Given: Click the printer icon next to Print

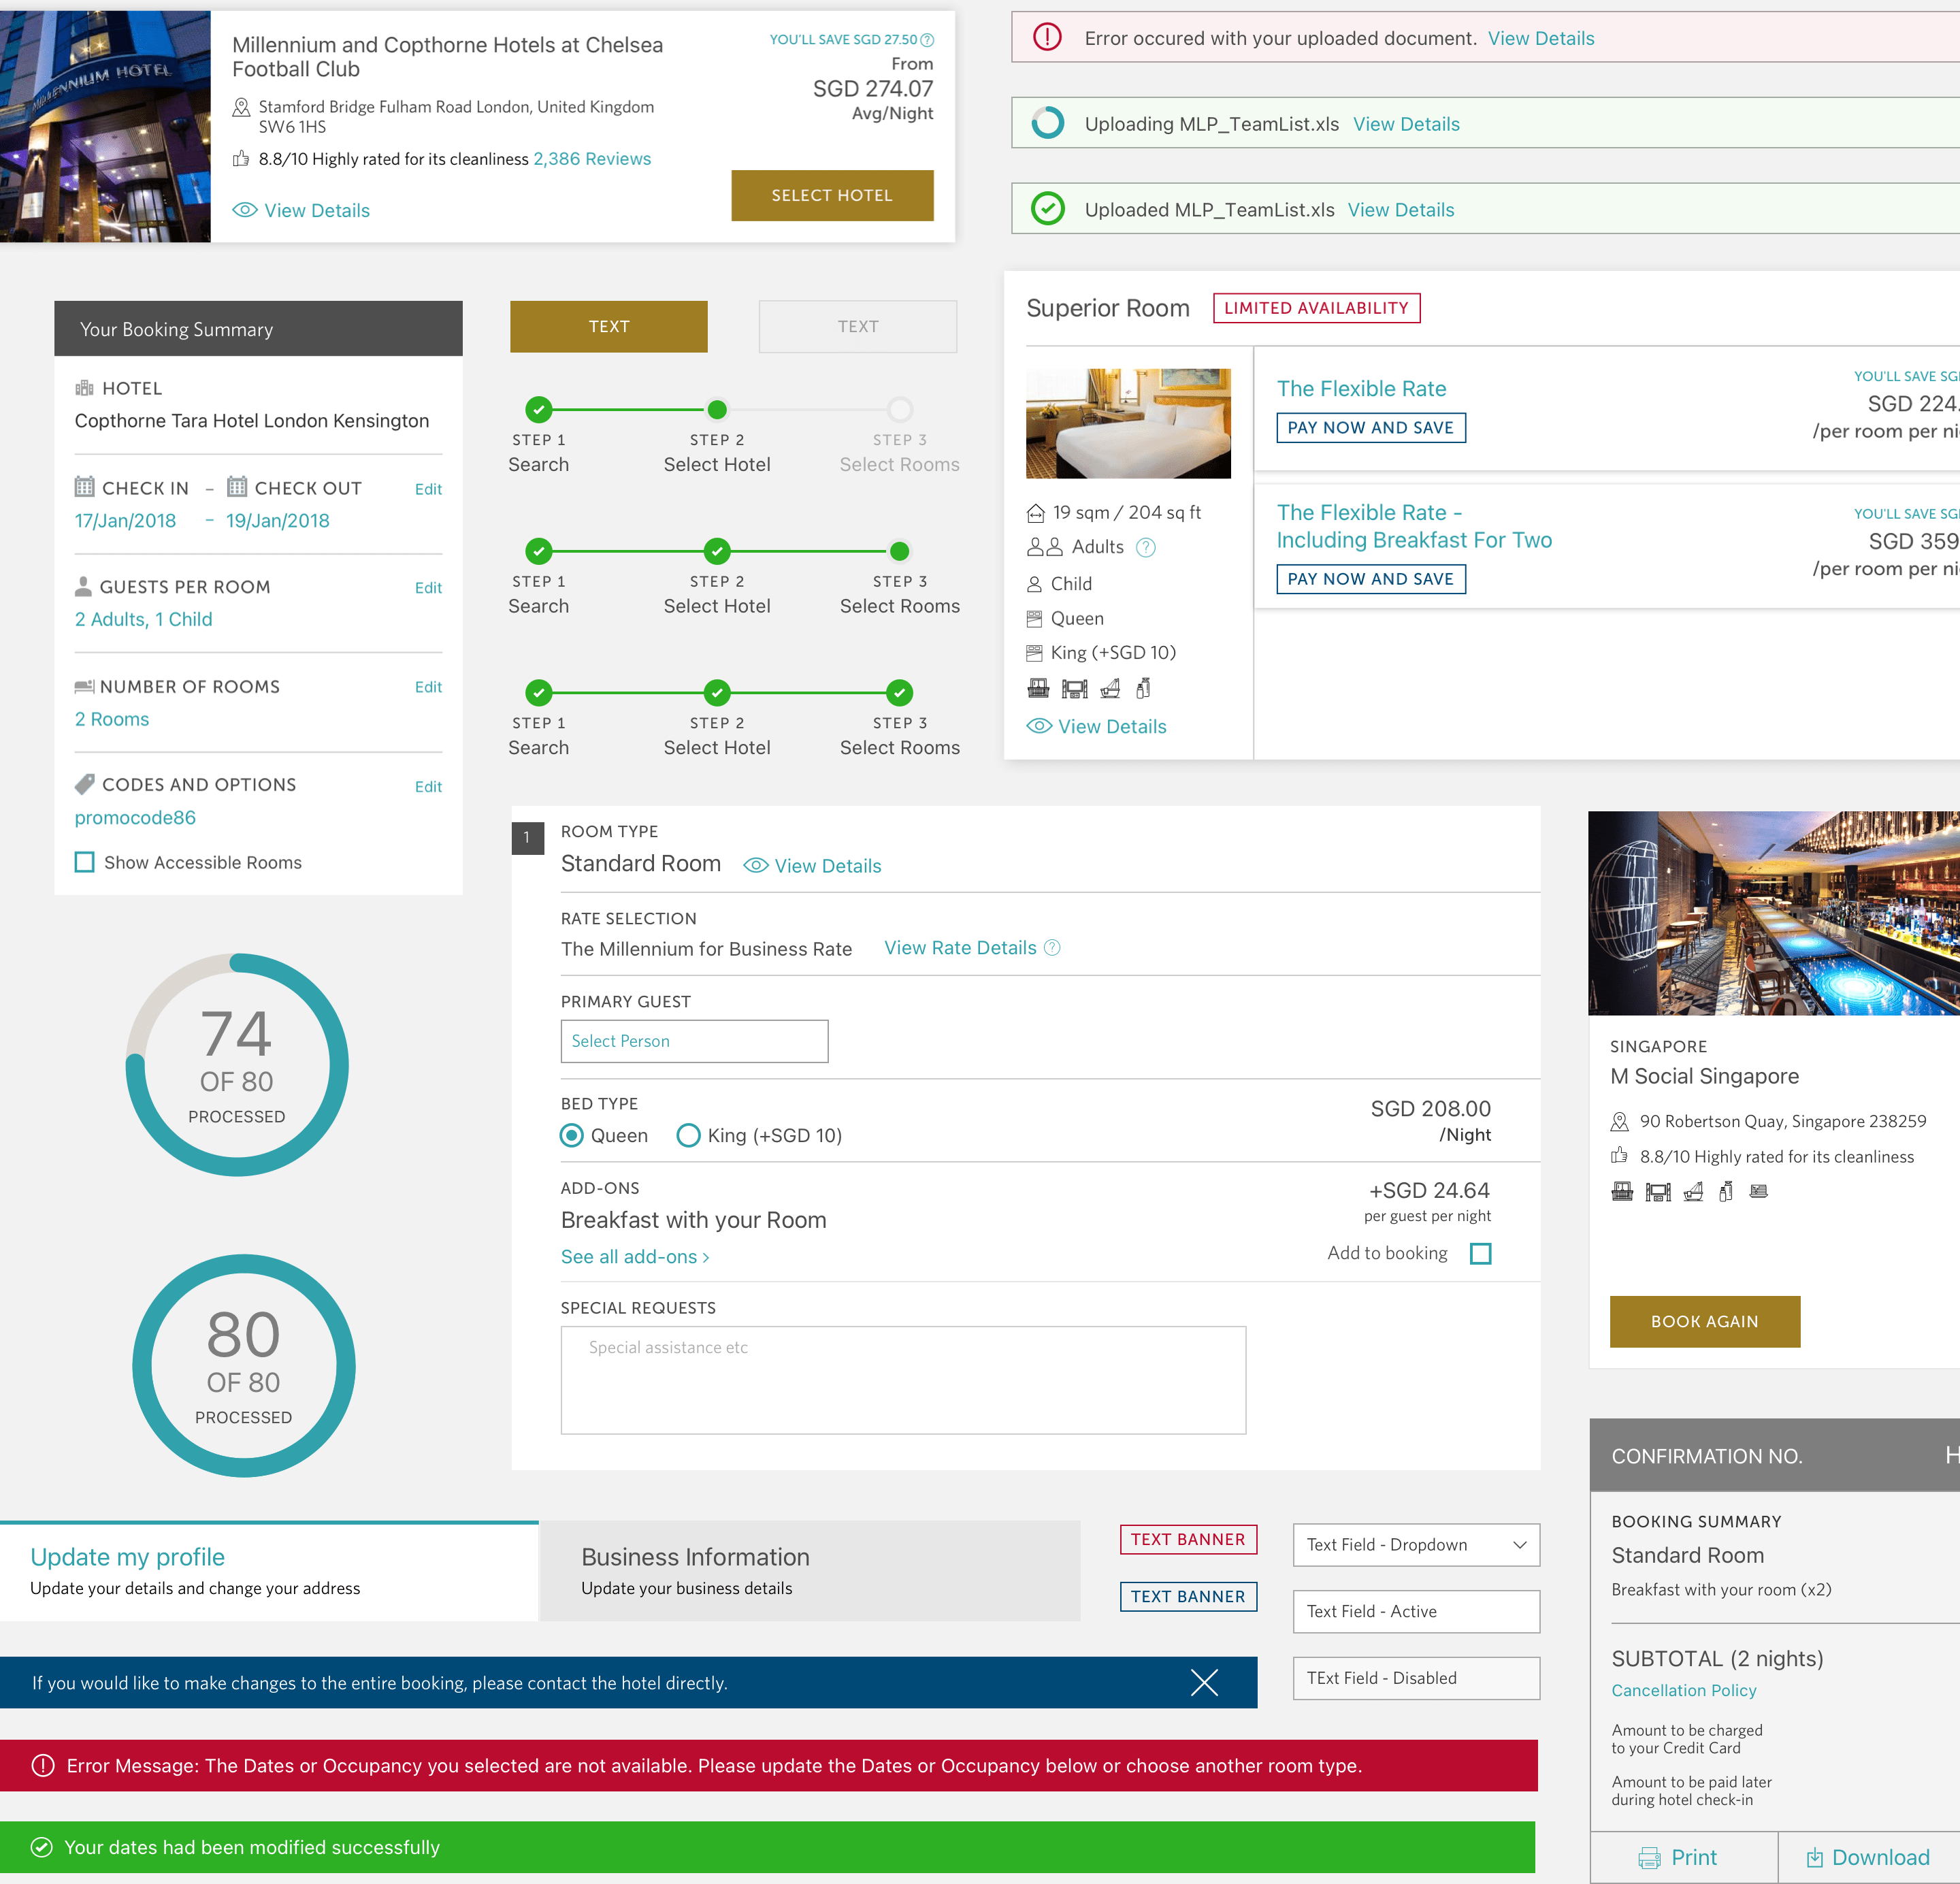Looking at the screenshot, I should pos(1649,1858).
